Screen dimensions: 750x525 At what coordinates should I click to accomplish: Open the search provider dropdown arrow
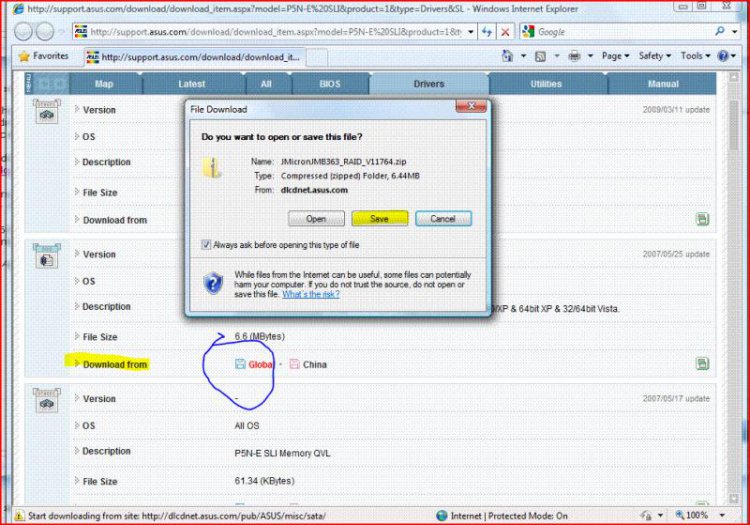click(x=735, y=32)
